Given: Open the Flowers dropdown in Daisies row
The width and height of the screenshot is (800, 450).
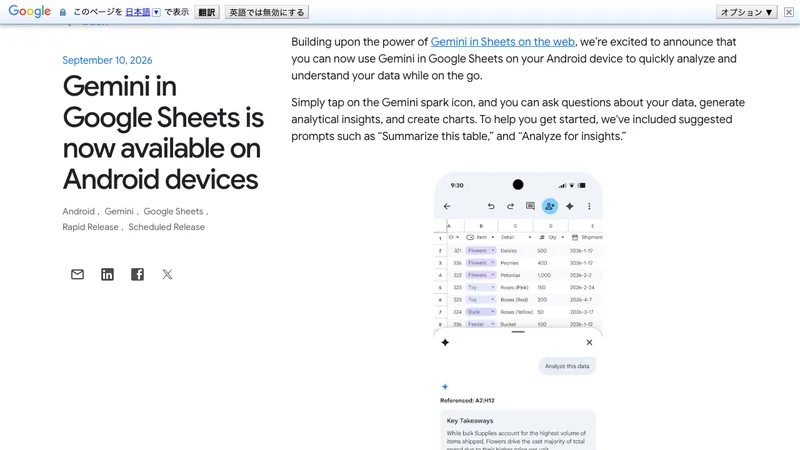Looking at the screenshot, I should (481, 251).
